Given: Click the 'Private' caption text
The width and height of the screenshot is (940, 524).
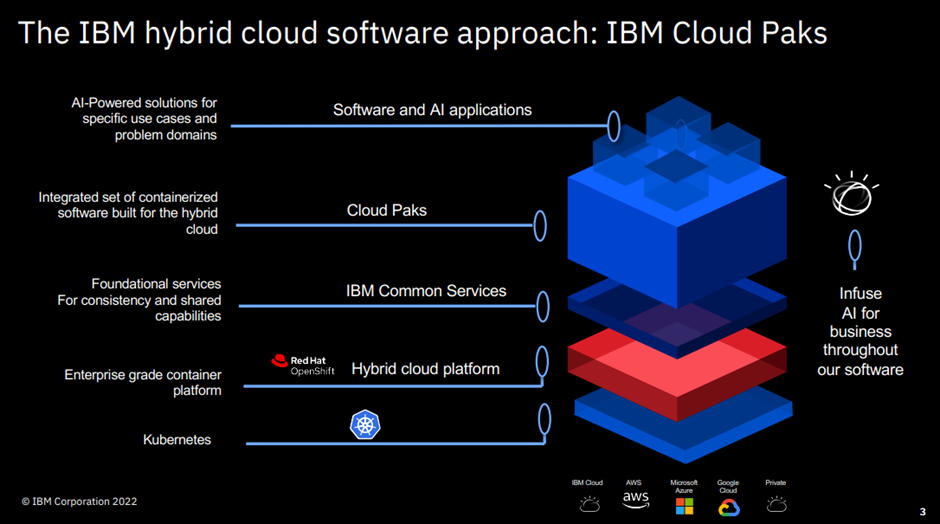Looking at the screenshot, I should (775, 483).
